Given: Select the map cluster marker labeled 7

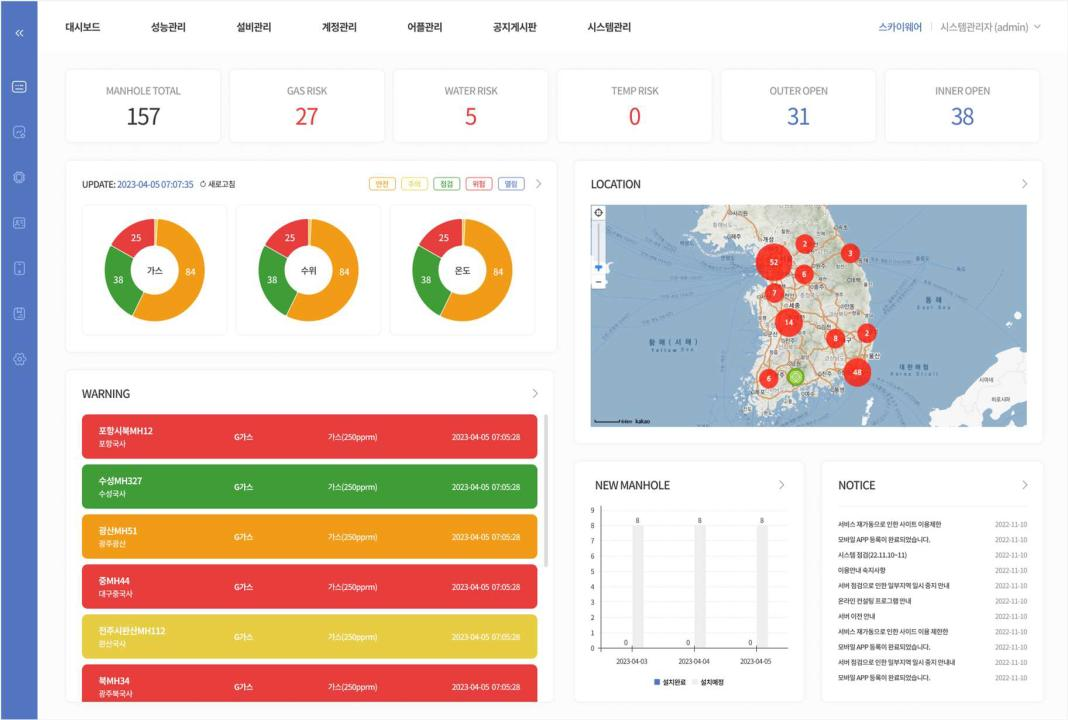Looking at the screenshot, I should click(x=774, y=293).
